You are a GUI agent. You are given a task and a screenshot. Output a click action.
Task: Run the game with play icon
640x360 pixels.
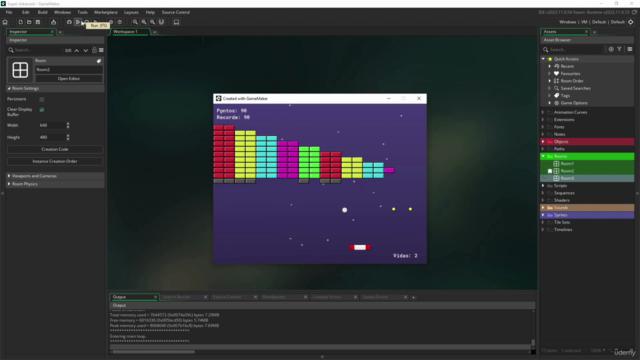coord(78,22)
